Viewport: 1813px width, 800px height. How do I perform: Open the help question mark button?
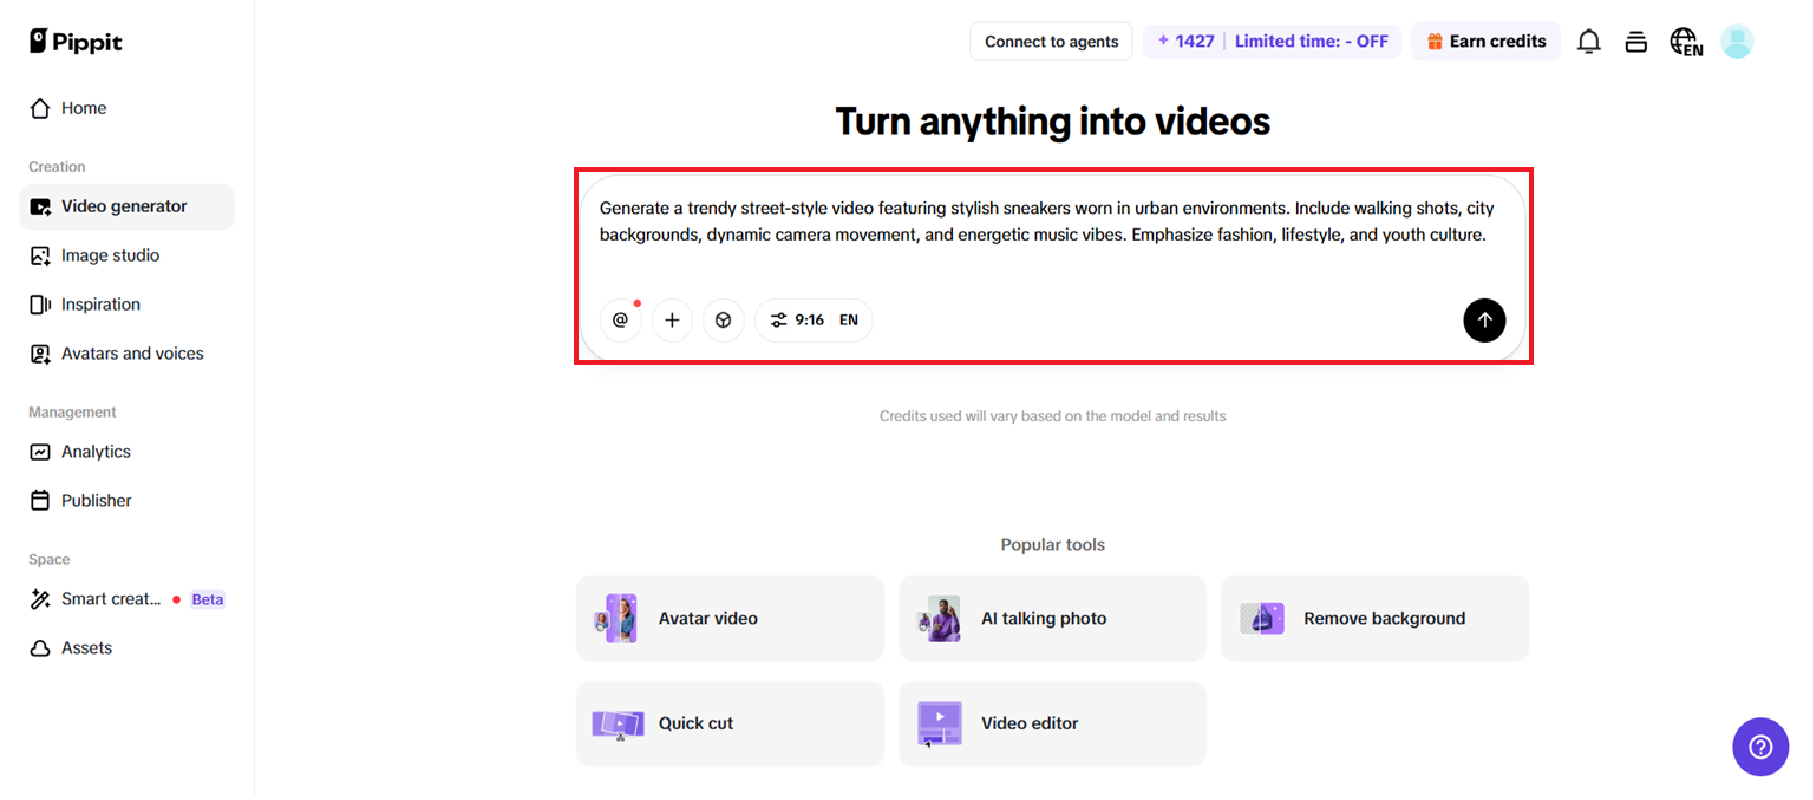(1760, 746)
